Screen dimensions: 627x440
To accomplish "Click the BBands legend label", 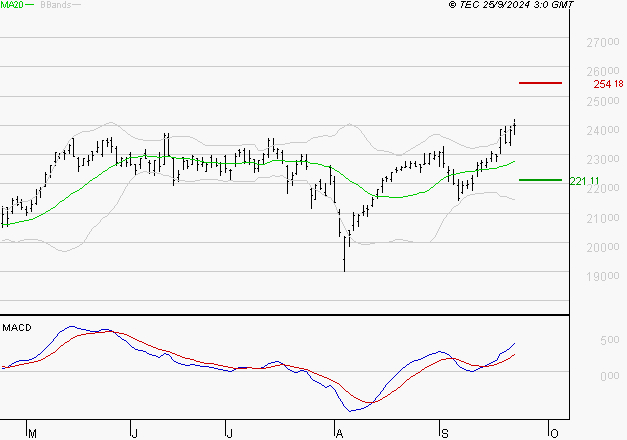I will click(56, 5).
